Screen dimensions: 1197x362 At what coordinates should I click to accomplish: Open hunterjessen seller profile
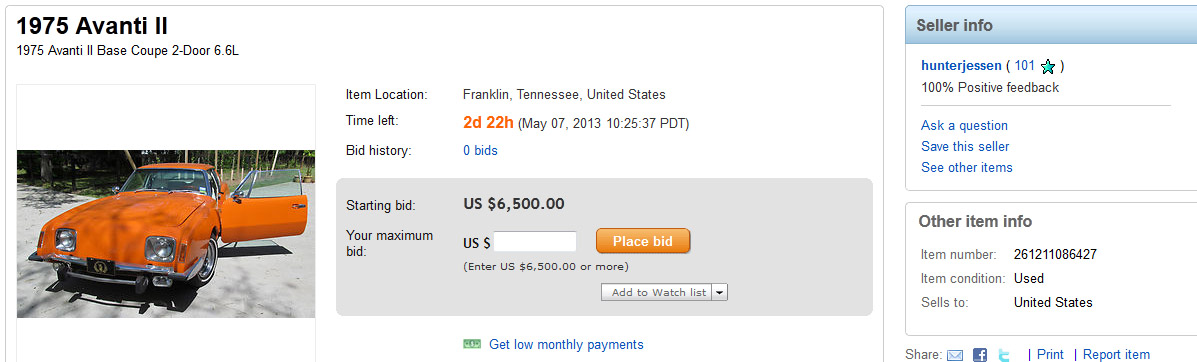[961, 66]
